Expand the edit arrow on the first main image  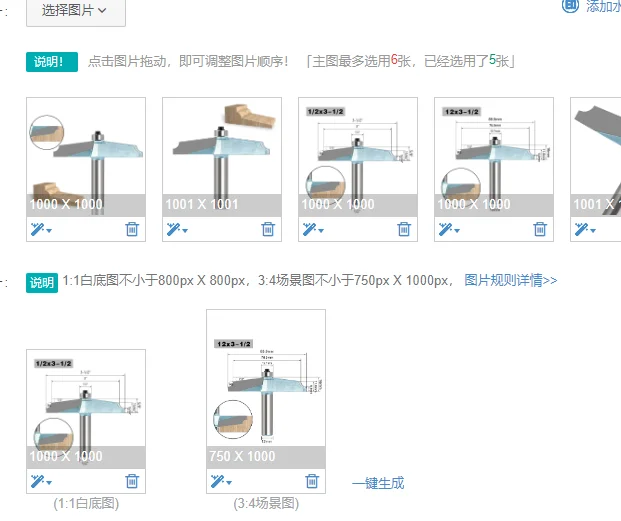[49, 230]
